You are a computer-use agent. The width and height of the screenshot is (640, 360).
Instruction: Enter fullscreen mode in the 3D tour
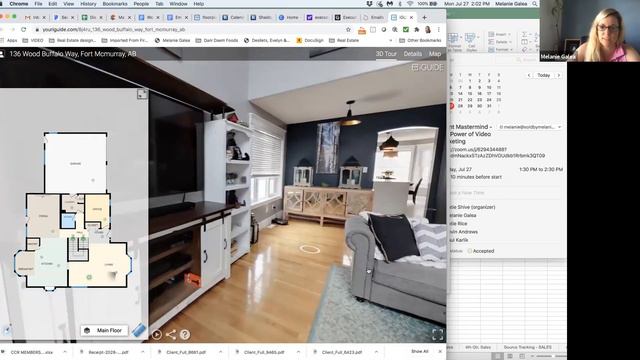click(x=438, y=335)
